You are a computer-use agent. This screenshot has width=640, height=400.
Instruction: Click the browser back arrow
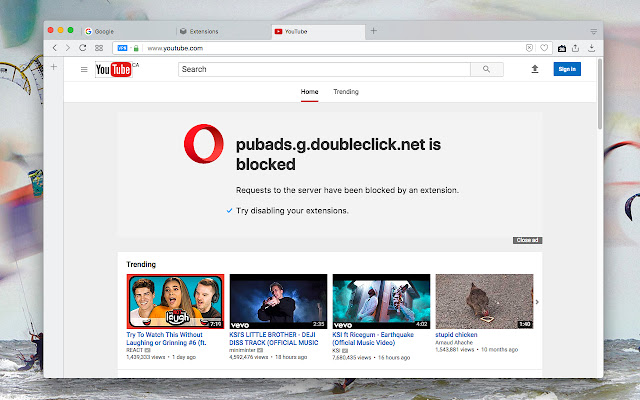(x=55, y=48)
